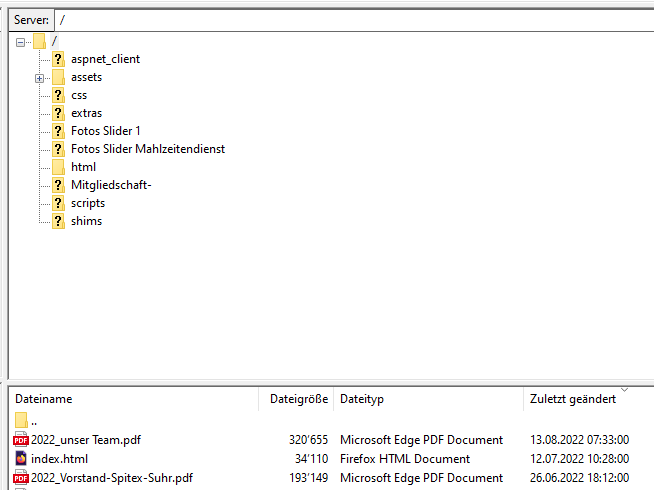Viewport: 654px width, 490px height.
Task: Click the html folder icon
Action: pyautogui.click(x=58, y=167)
